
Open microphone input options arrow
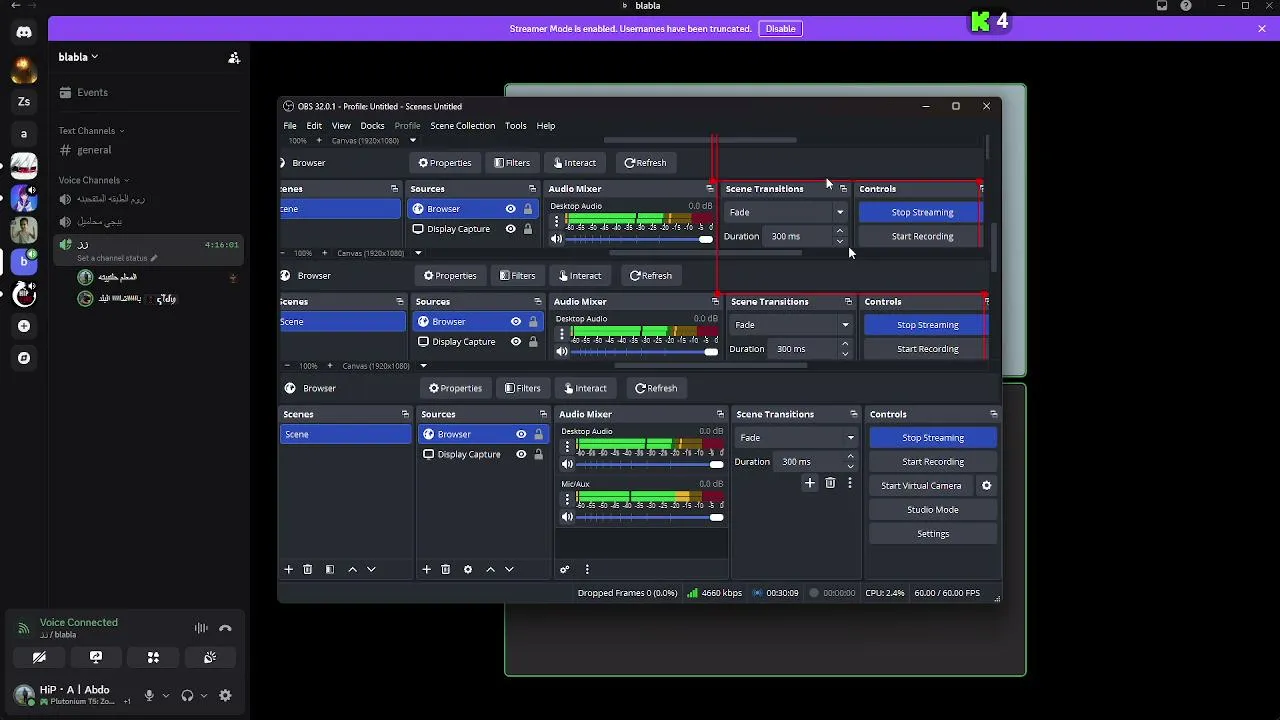(165, 696)
